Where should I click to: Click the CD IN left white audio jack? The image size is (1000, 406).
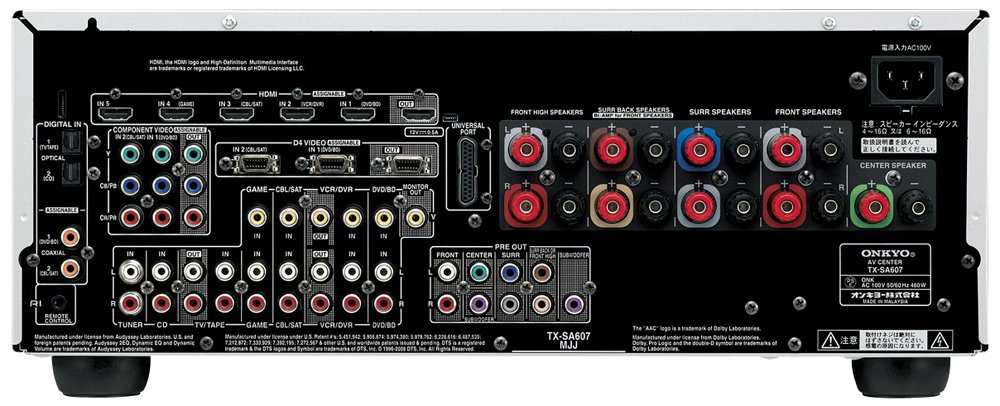pyautogui.click(x=162, y=272)
